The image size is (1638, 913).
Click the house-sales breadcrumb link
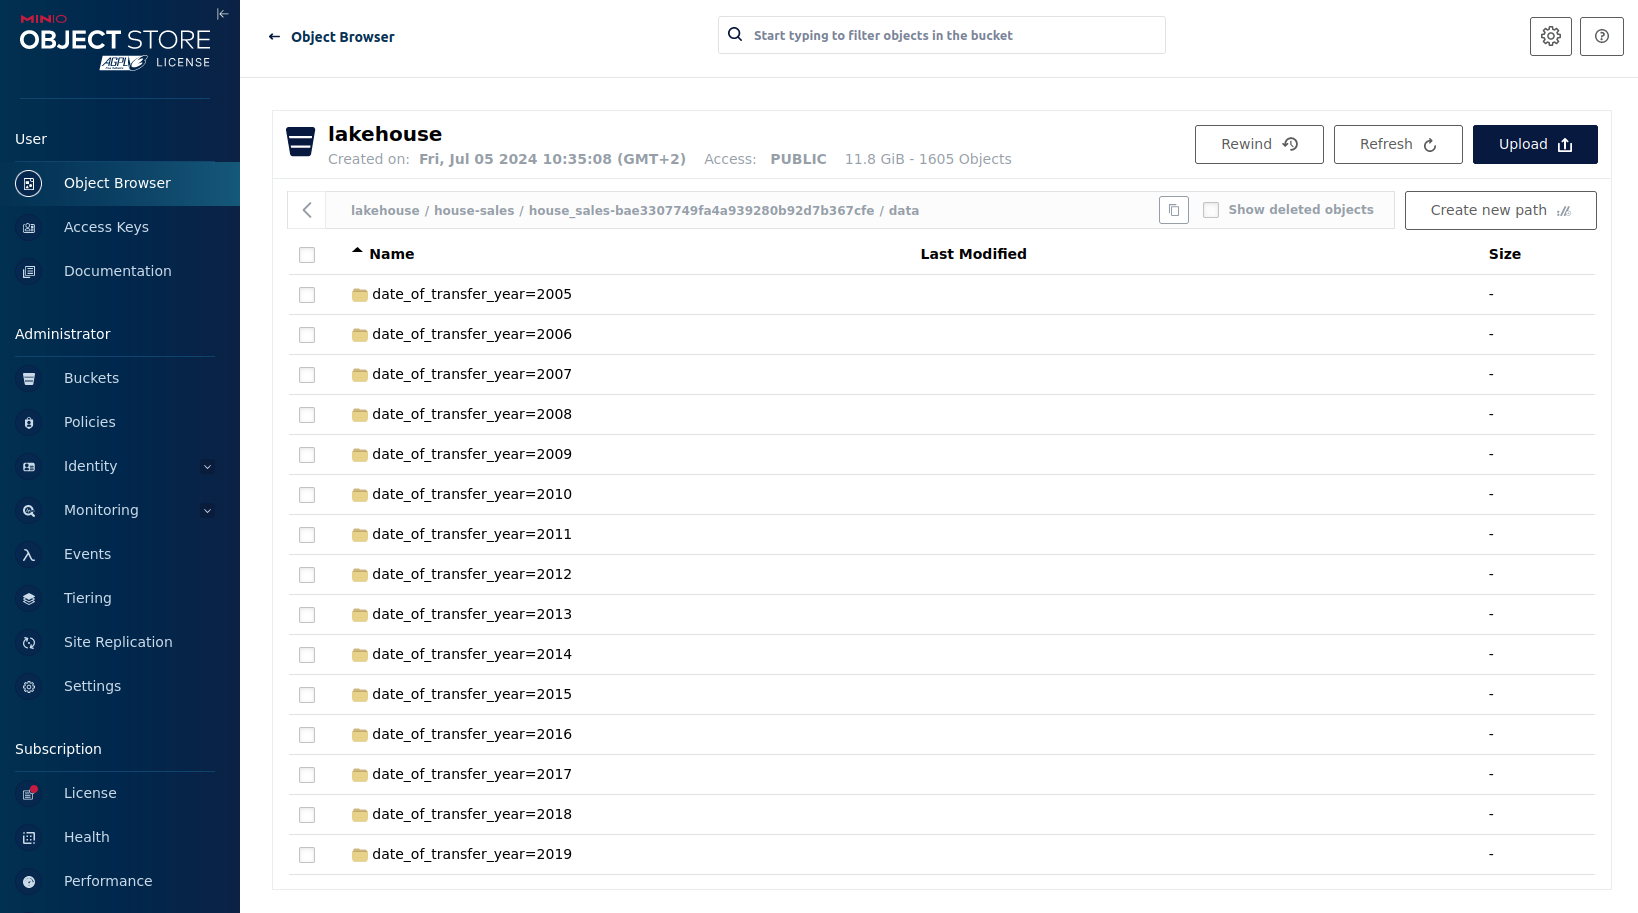(x=473, y=210)
